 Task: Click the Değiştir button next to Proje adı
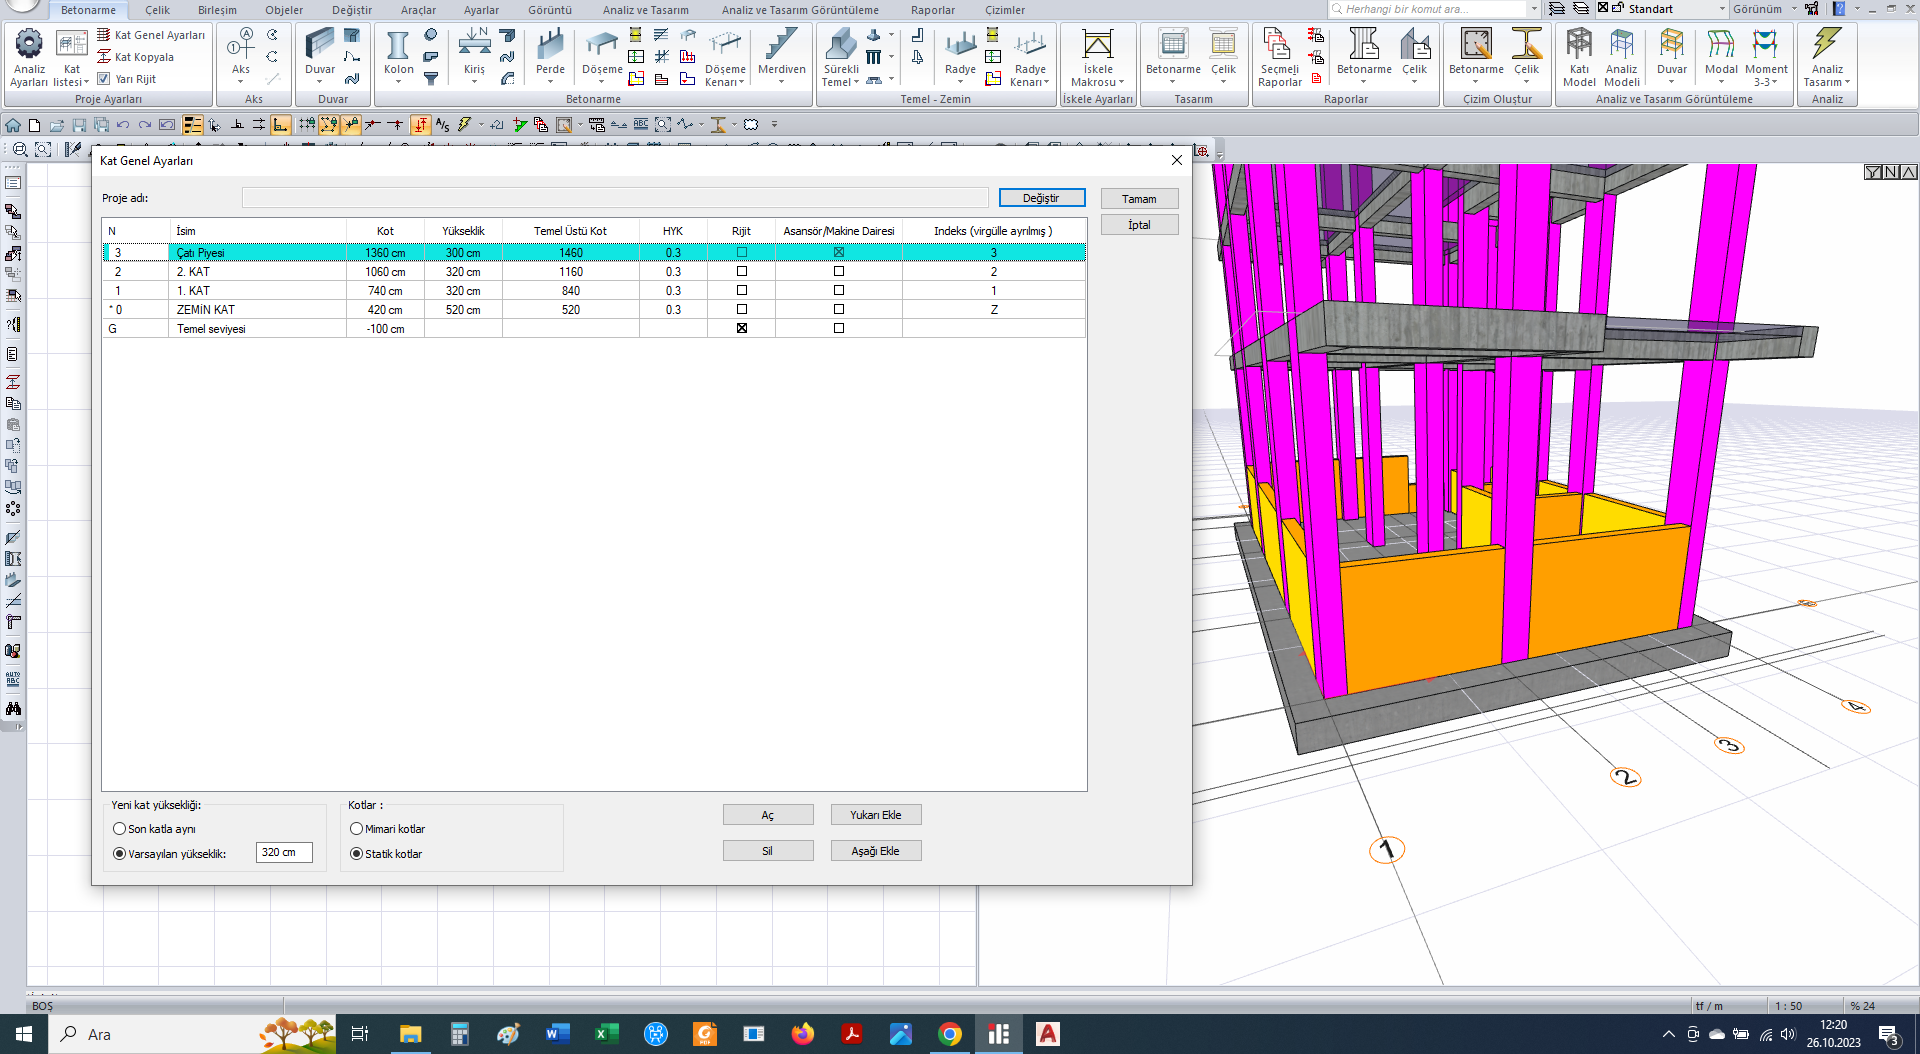[1041, 198]
